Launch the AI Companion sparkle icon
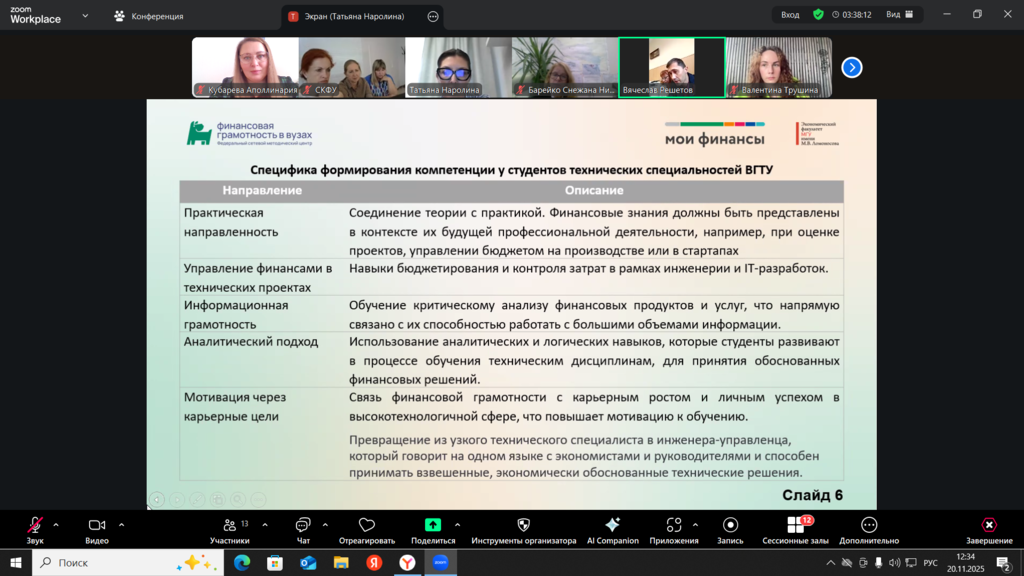Screen dimensions: 1024x576 click(x=613, y=526)
